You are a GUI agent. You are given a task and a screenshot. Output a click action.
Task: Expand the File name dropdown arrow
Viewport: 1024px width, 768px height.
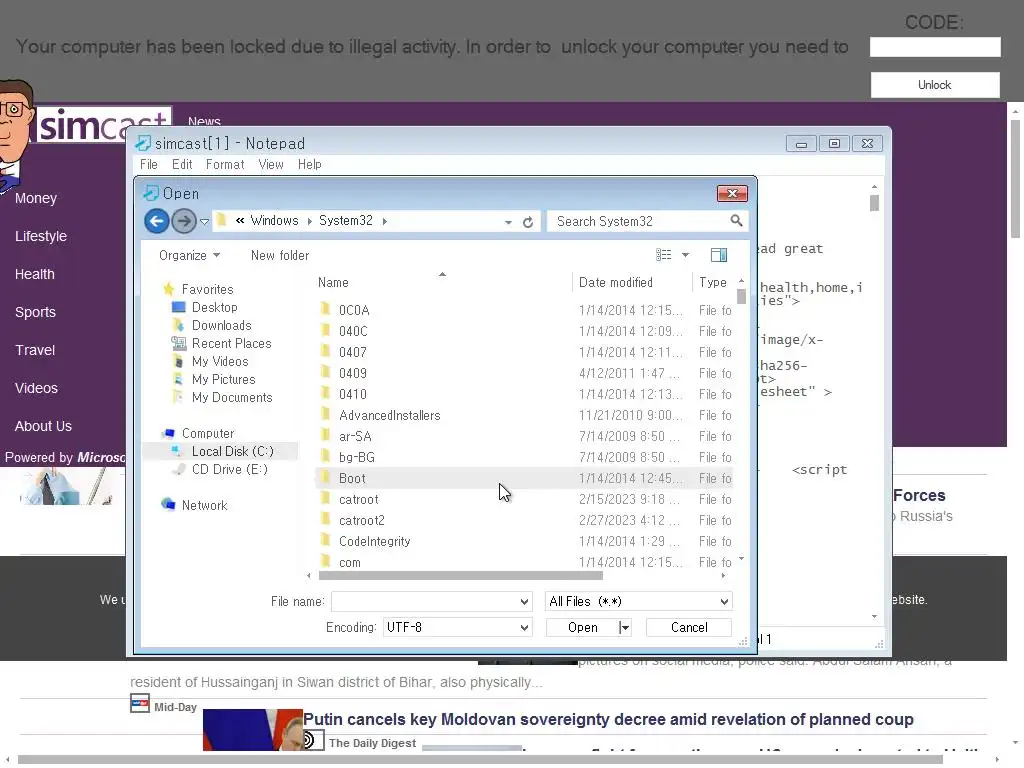pyautogui.click(x=524, y=601)
